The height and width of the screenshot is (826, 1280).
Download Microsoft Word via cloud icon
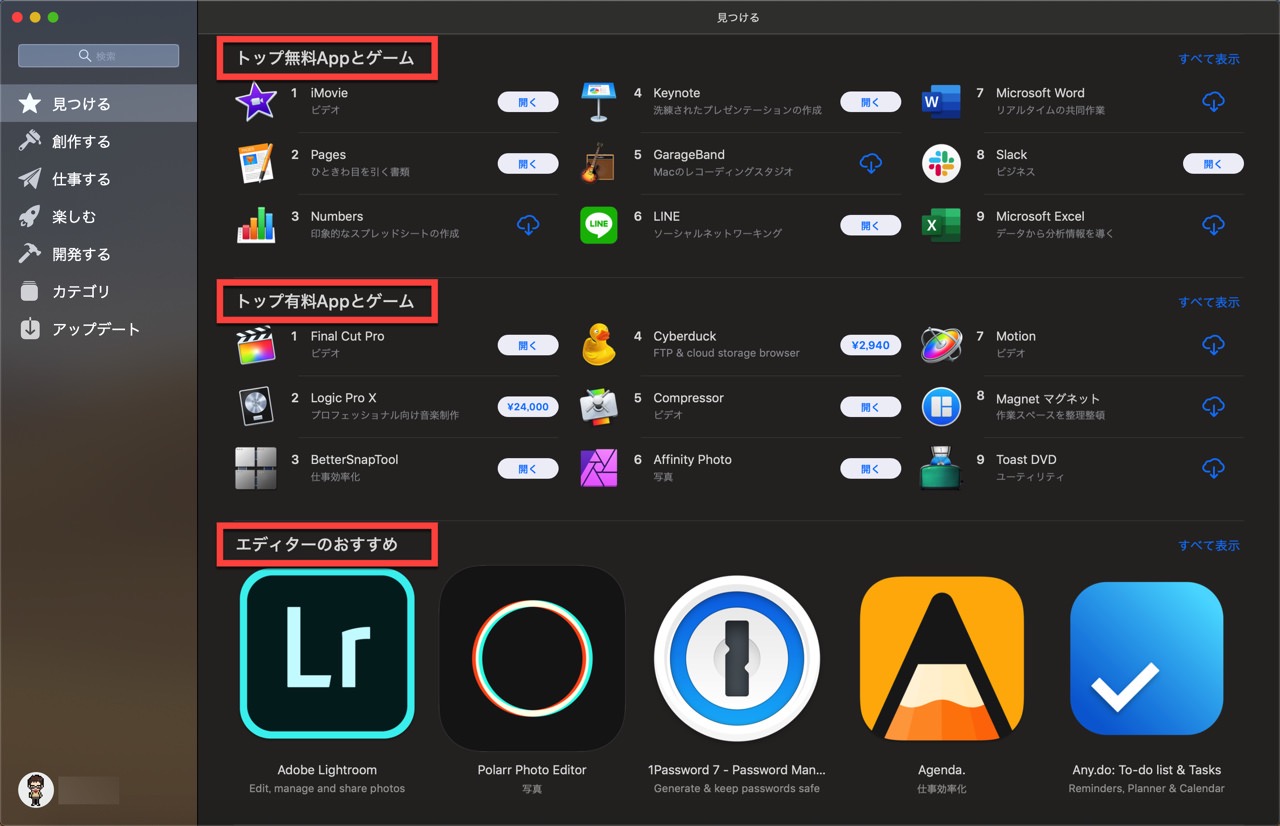point(1213,101)
